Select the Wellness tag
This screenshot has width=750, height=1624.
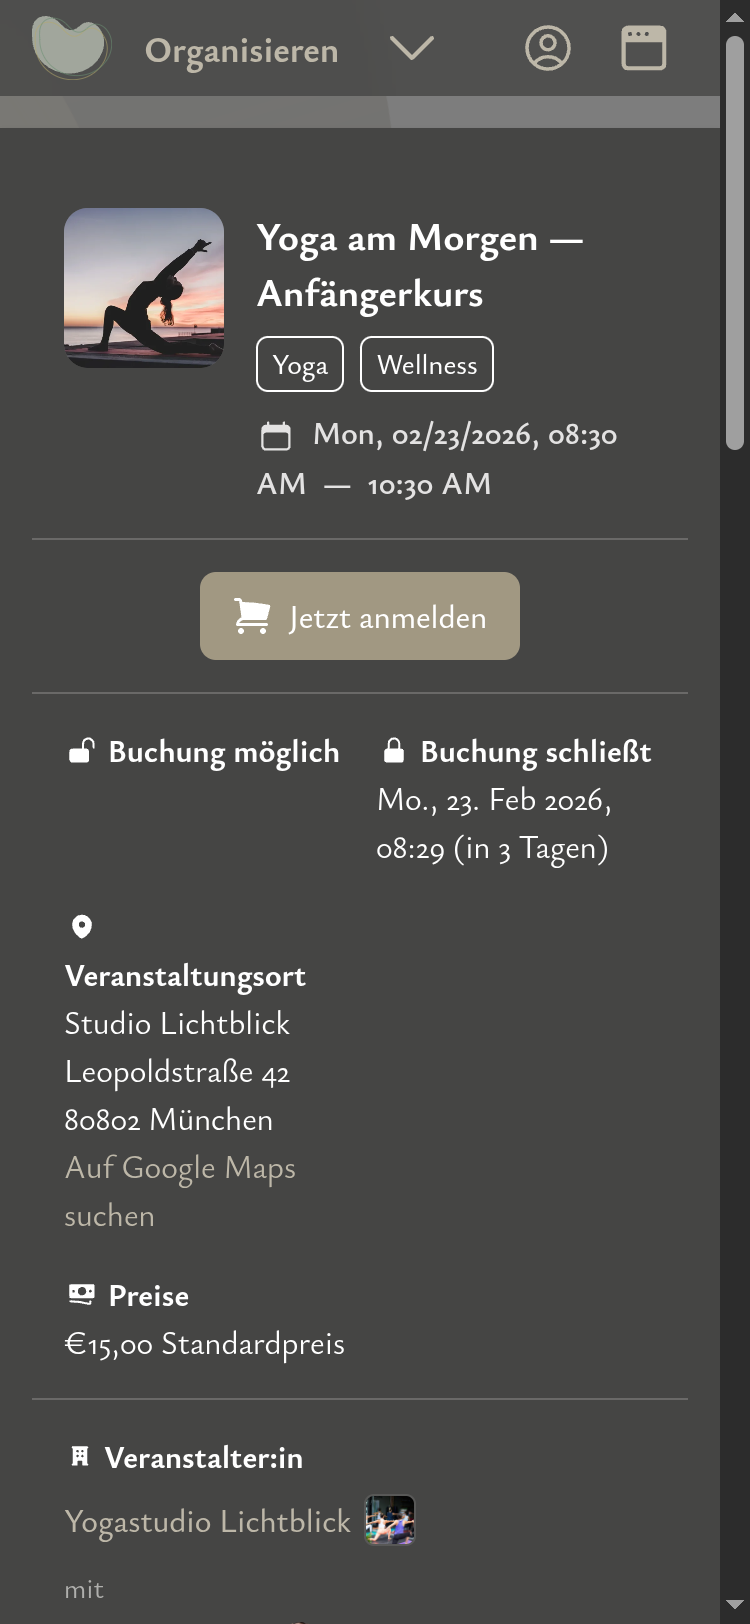click(427, 364)
